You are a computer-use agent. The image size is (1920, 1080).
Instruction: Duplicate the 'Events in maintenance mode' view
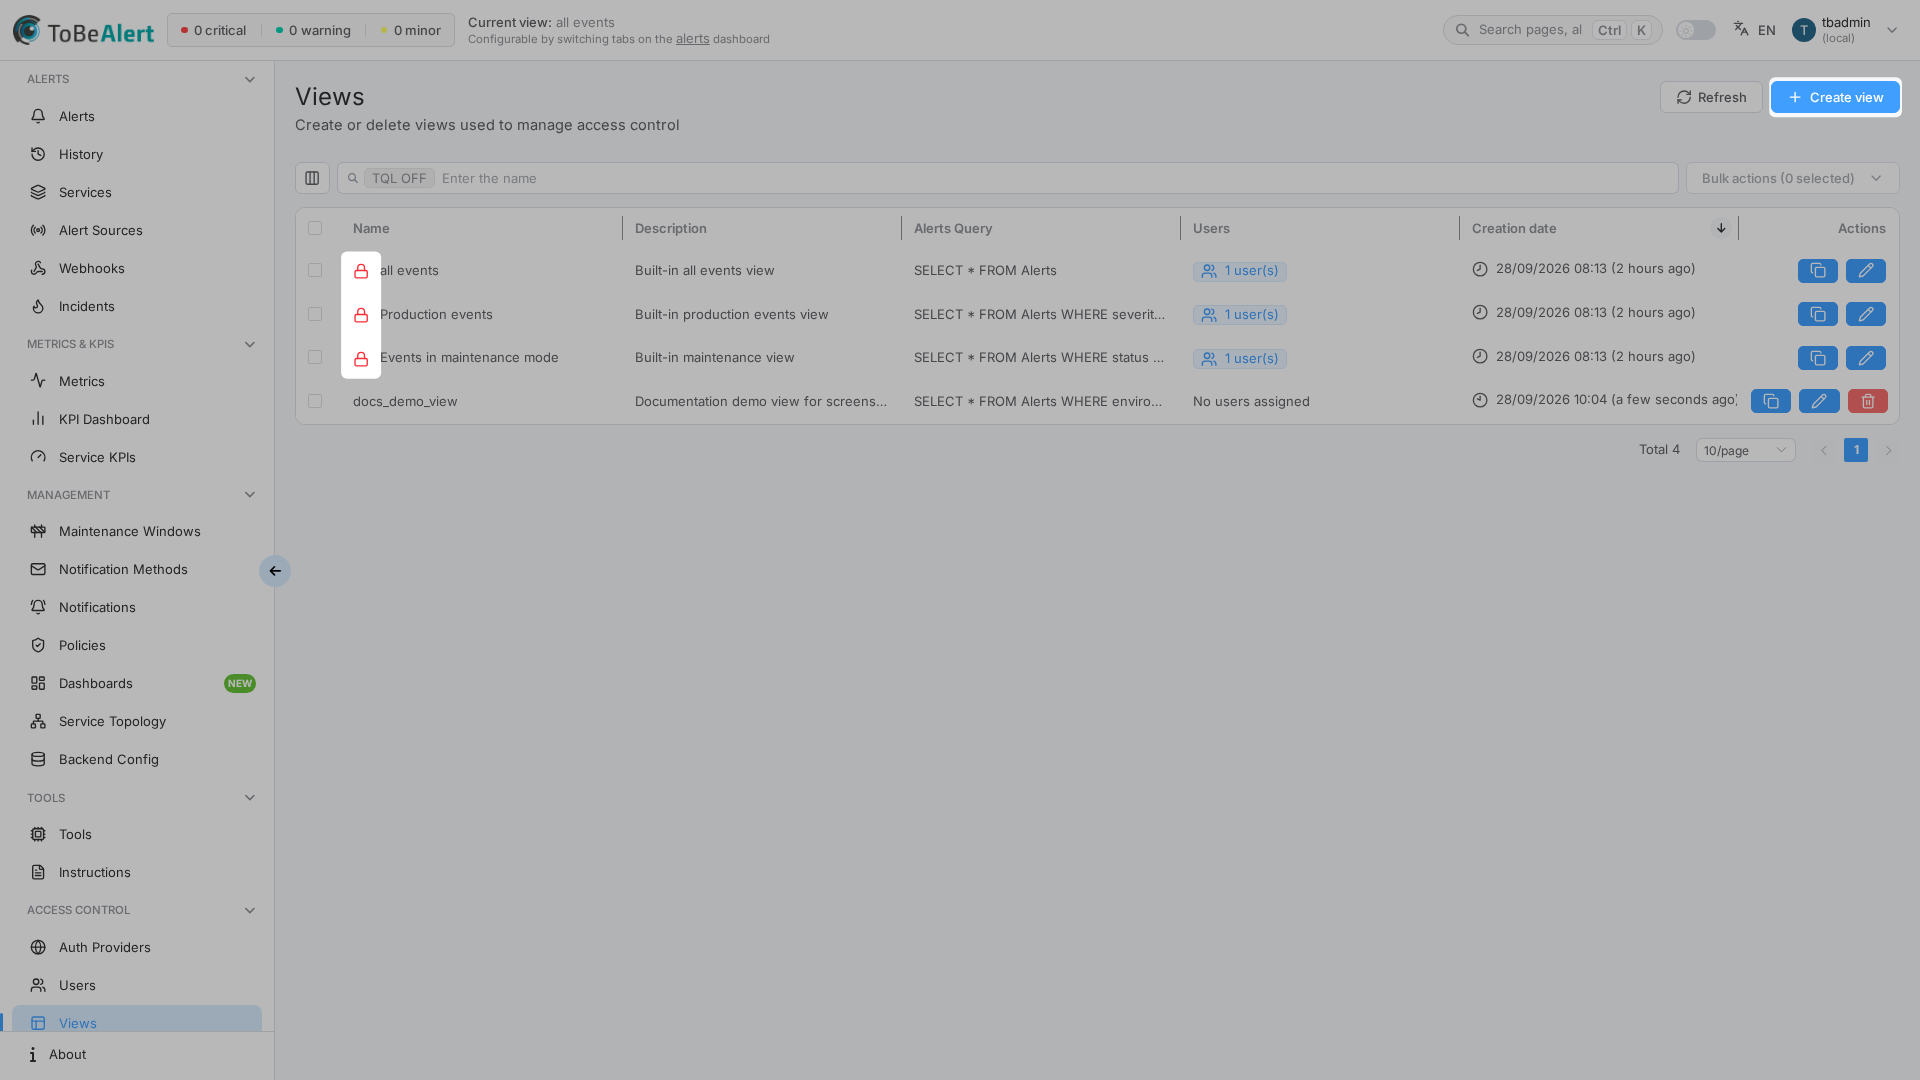[x=1817, y=358]
